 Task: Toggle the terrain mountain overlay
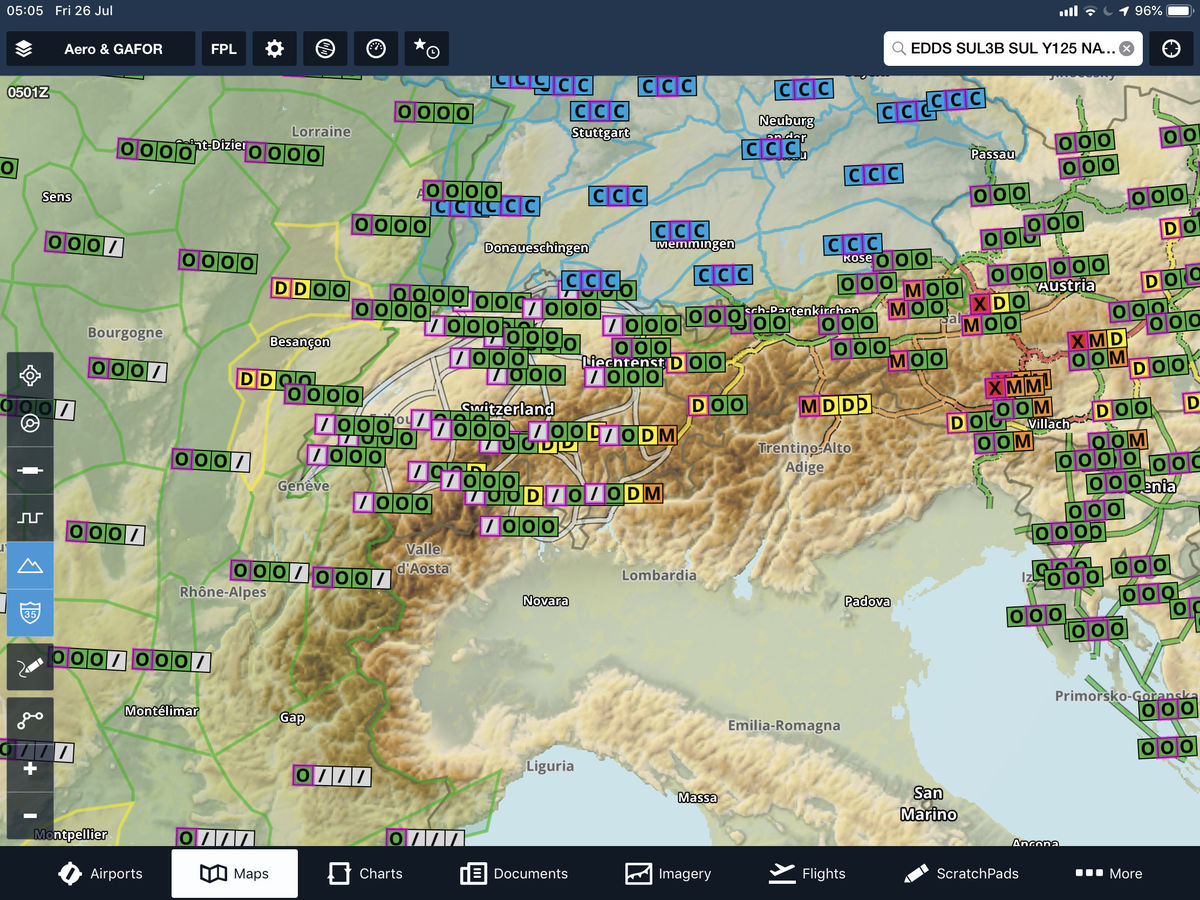(31, 567)
